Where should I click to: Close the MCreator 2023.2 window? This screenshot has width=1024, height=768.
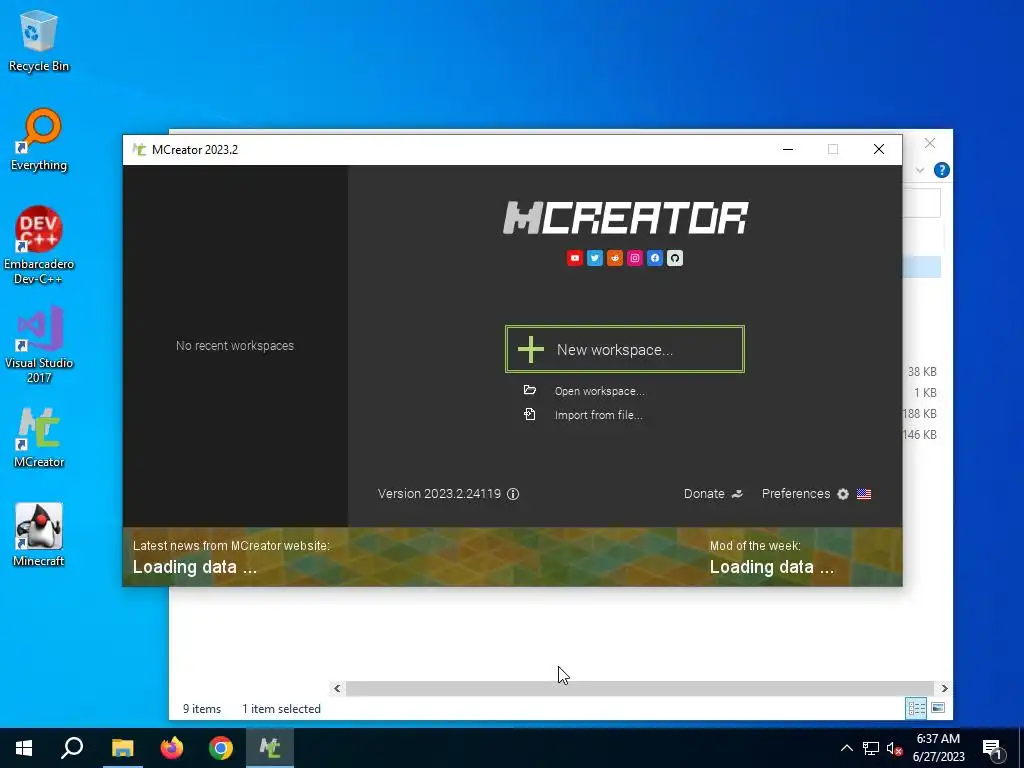(879, 150)
